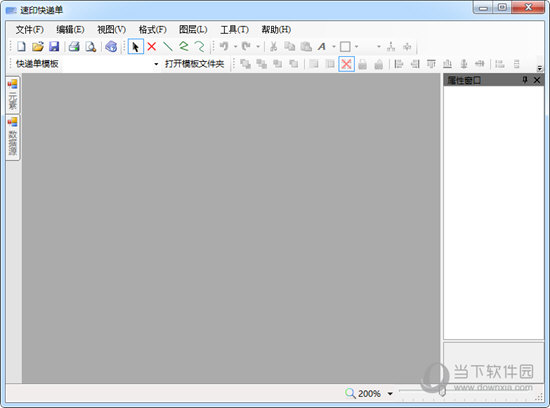Screen dimensions: 550x408
Task: Select the arrow pointer tool
Action: click(x=136, y=46)
